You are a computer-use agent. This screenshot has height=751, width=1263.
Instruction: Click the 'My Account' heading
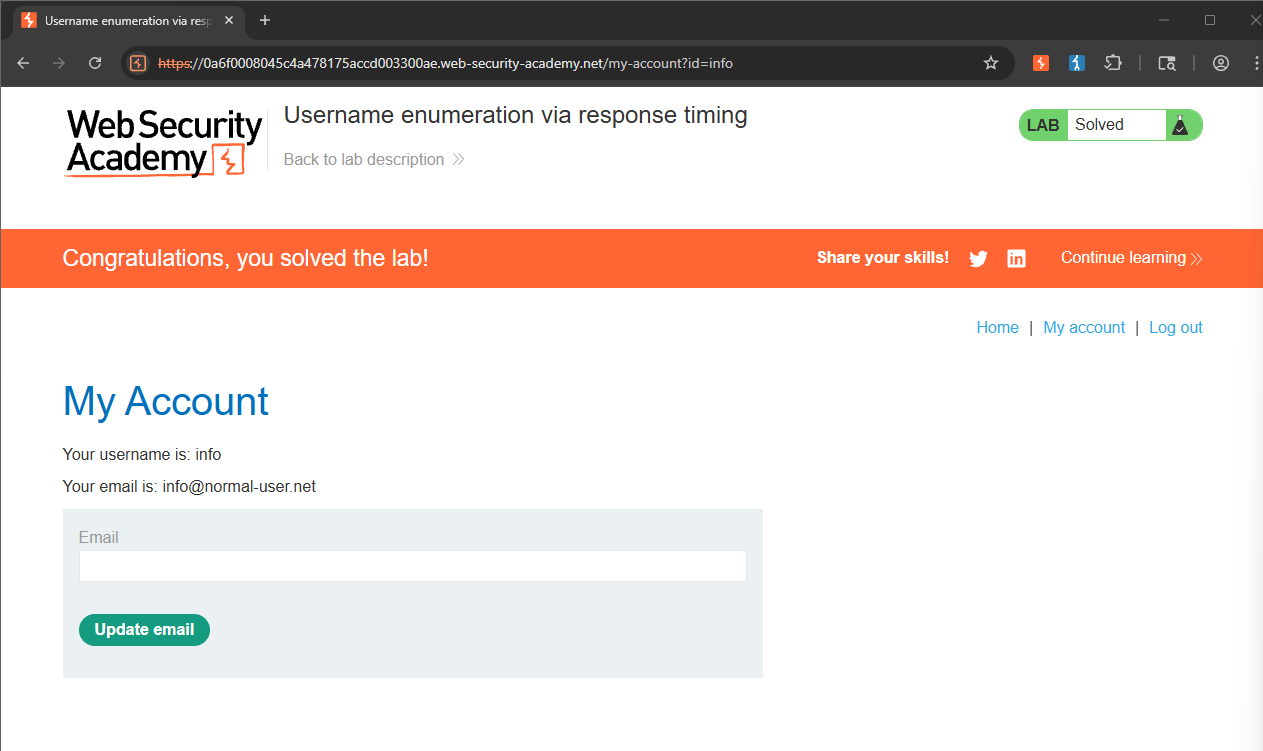coord(166,402)
